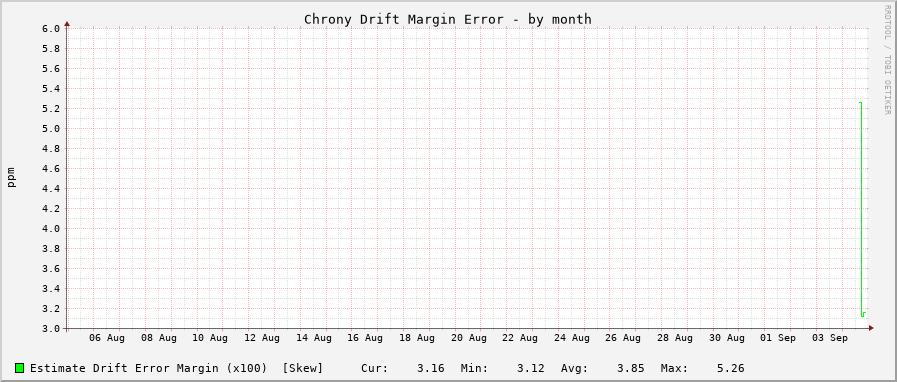Viewport: 897px width, 382px height.
Task: Click the 4.6 y-axis tick label
Action: 51,169
